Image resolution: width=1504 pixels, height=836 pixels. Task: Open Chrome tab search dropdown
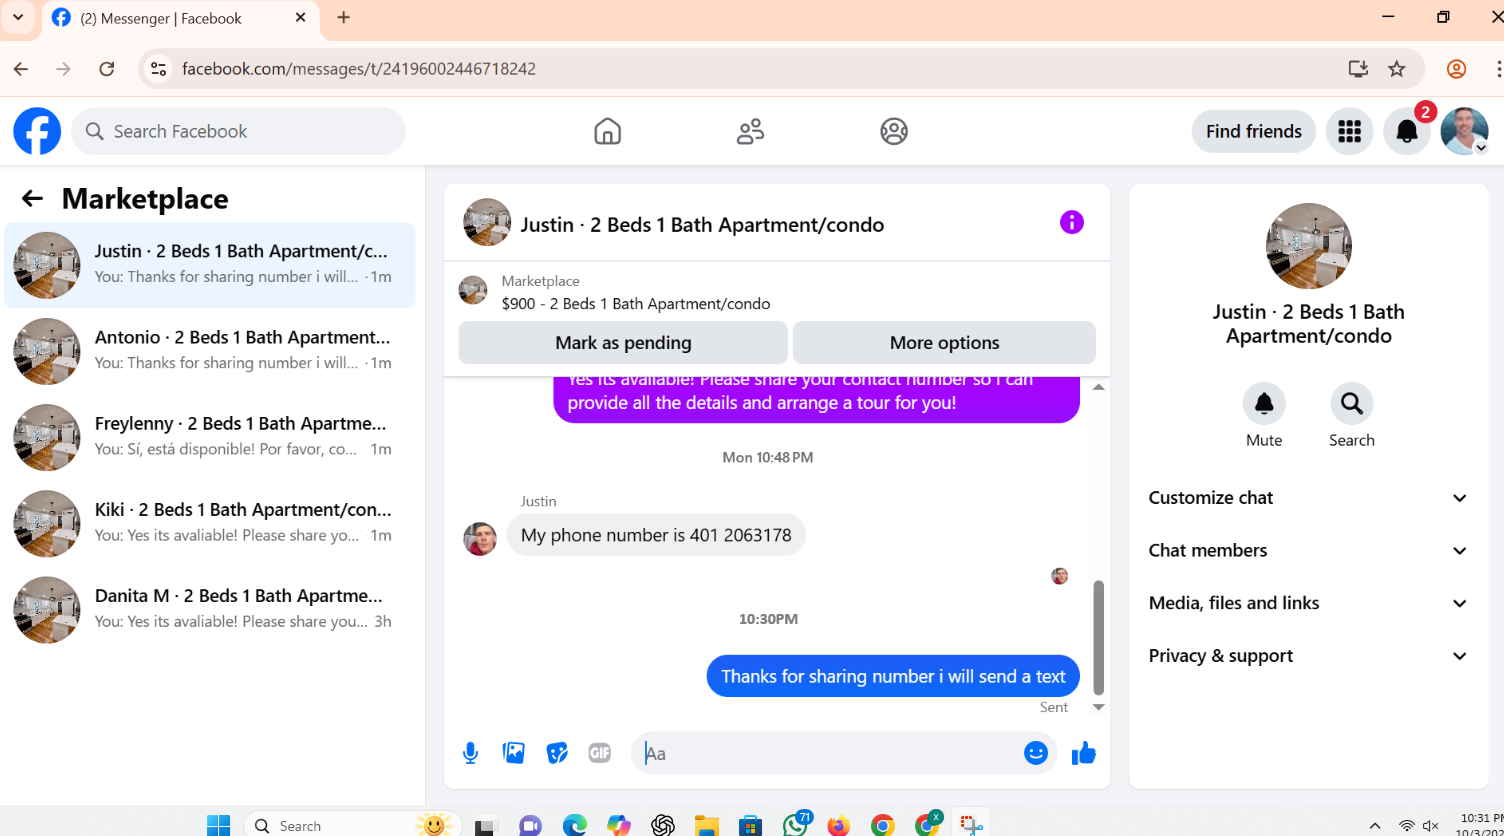[18, 18]
